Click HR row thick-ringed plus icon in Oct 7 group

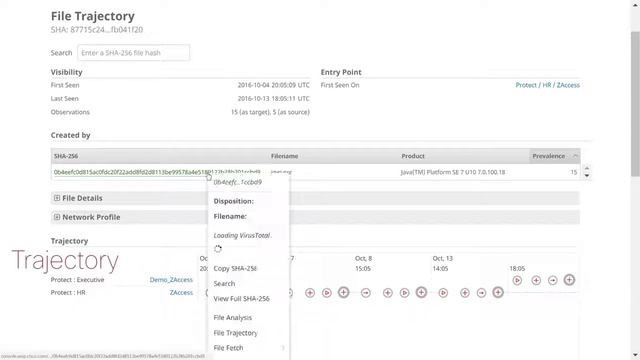344,292
